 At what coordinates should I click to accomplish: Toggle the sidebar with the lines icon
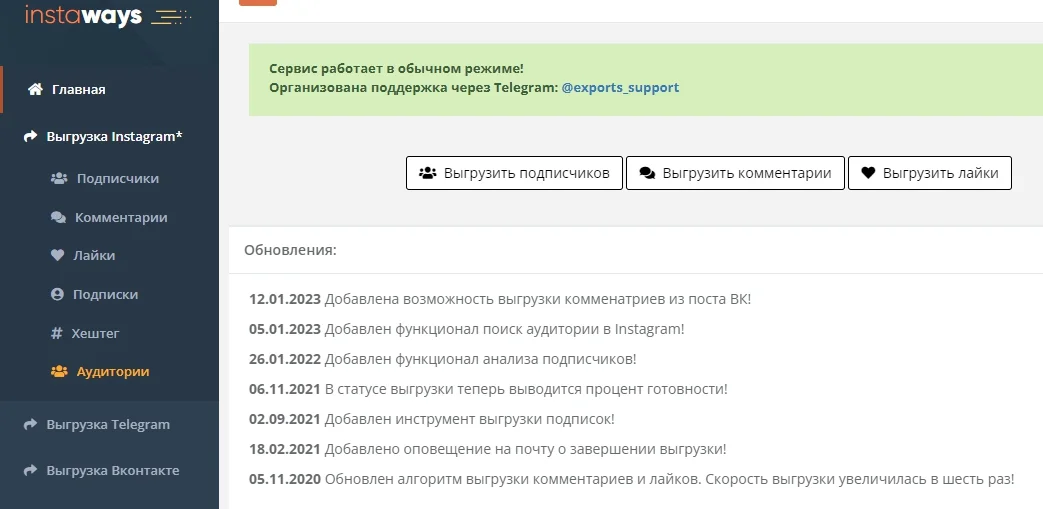click(170, 15)
